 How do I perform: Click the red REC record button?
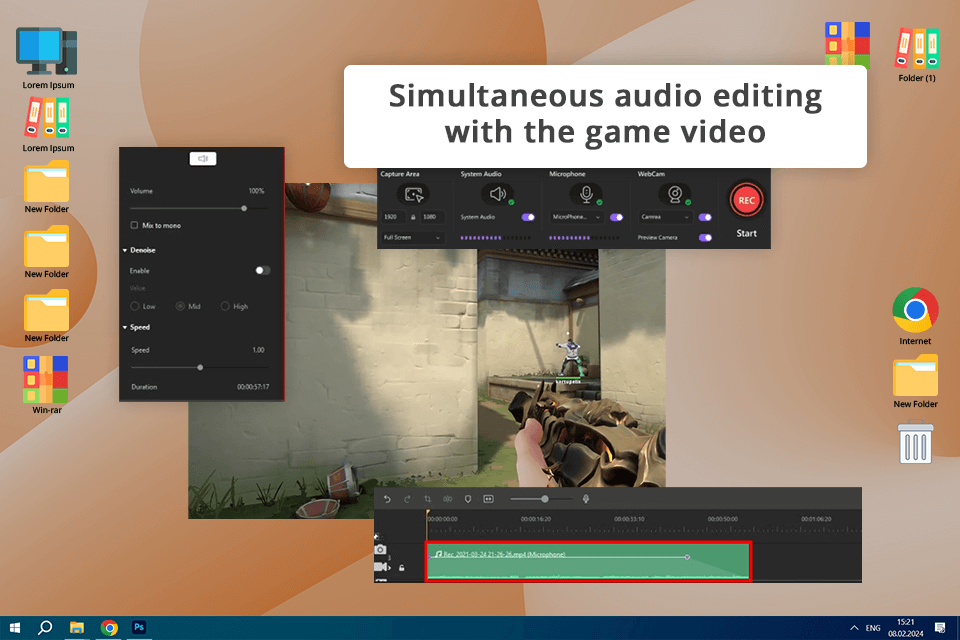(746, 200)
